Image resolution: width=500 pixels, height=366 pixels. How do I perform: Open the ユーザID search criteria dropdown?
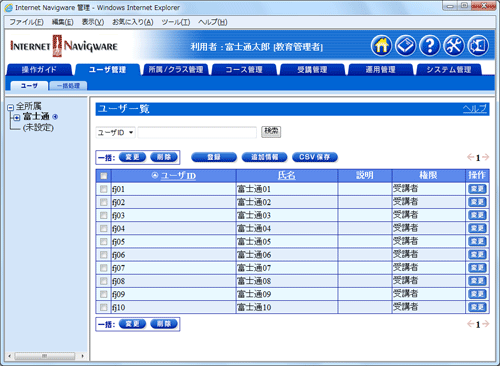point(116,132)
